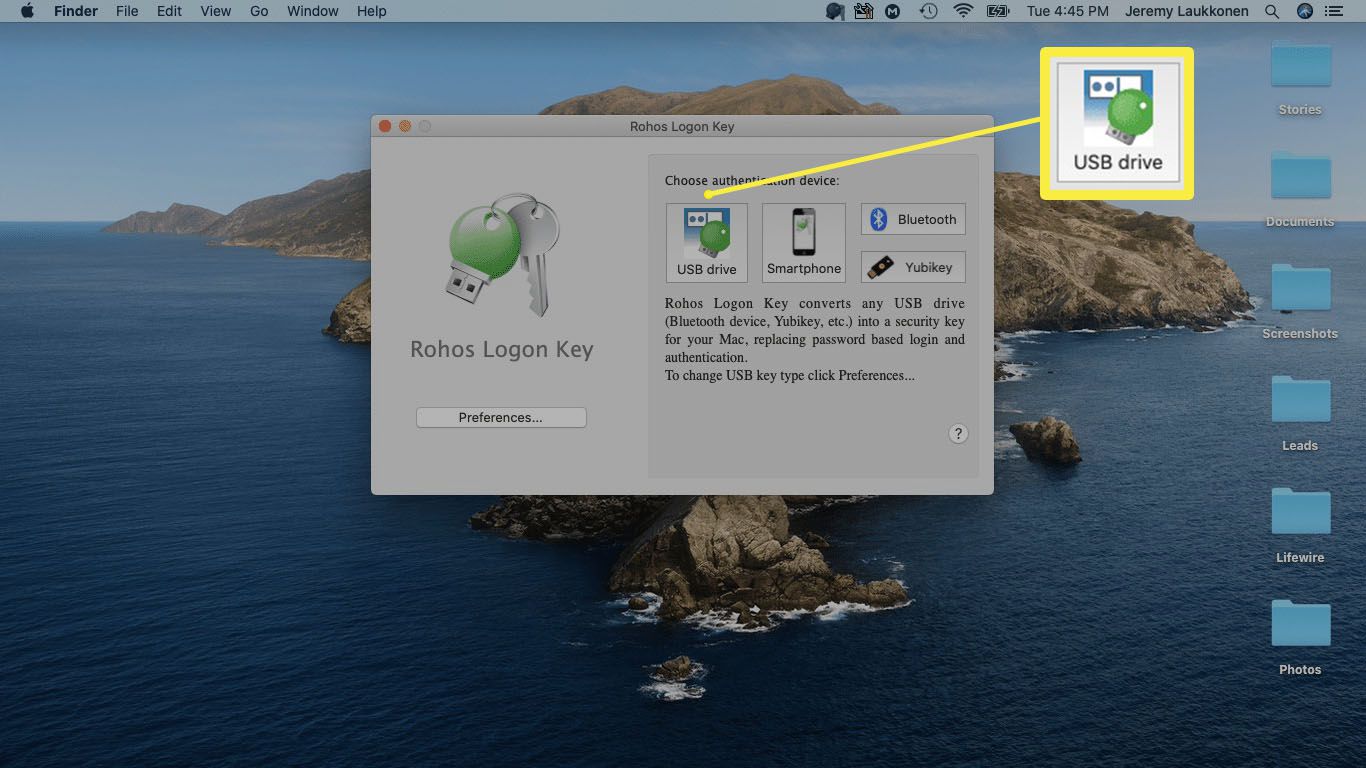This screenshot has height=768, width=1366.
Task: Open Siri from menu bar
Action: pyautogui.click(x=1304, y=11)
